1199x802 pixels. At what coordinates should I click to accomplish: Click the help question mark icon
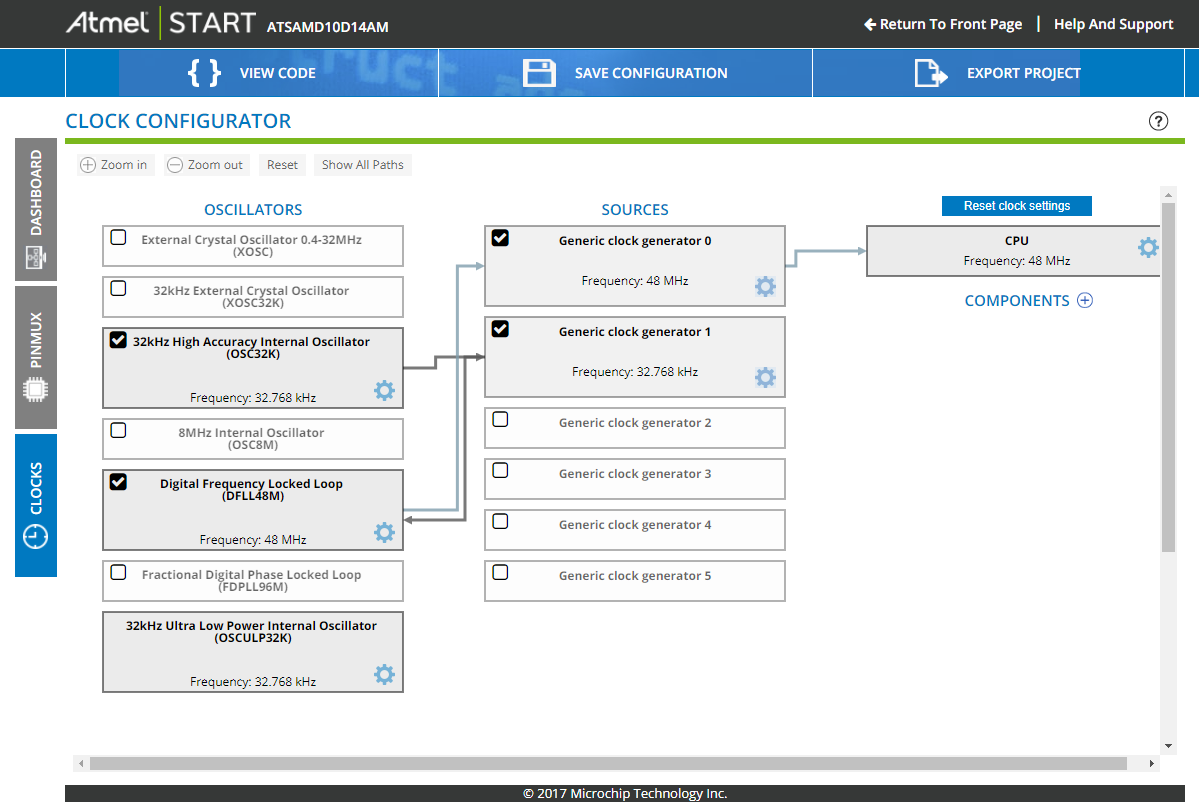click(x=1158, y=121)
